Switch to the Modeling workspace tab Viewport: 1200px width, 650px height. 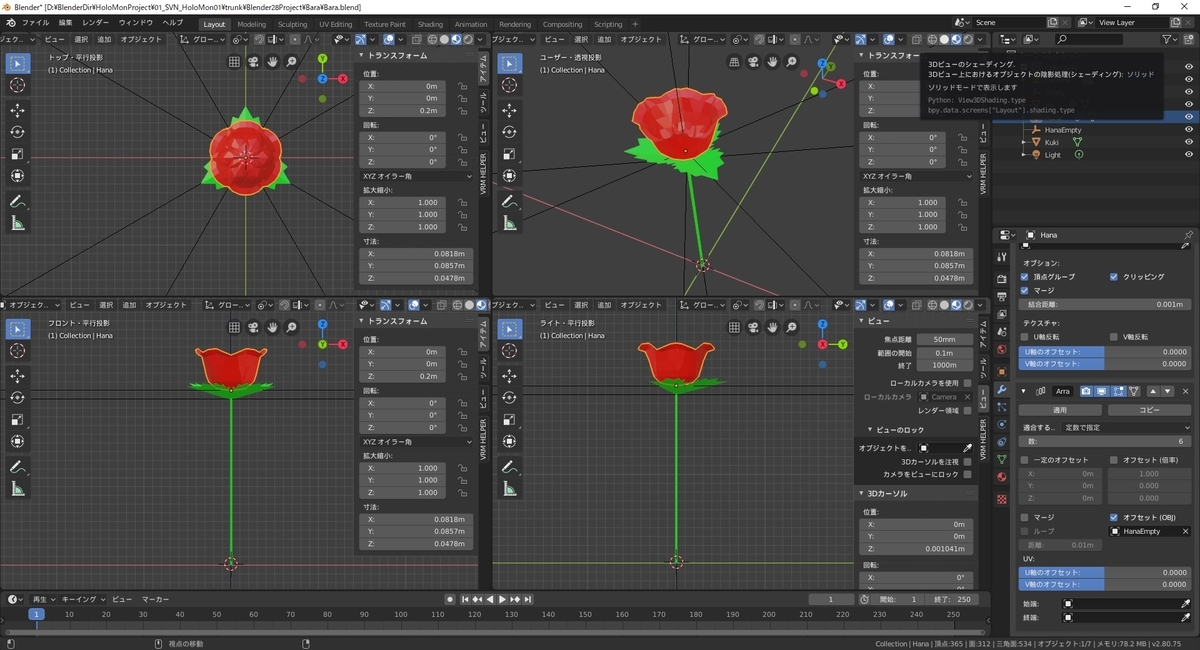[252, 24]
